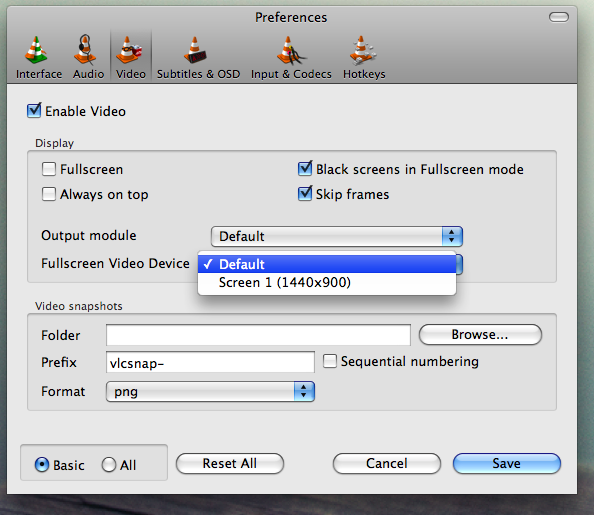Click the Reset All button
This screenshot has width=594, height=515.
tap(230, 463)
